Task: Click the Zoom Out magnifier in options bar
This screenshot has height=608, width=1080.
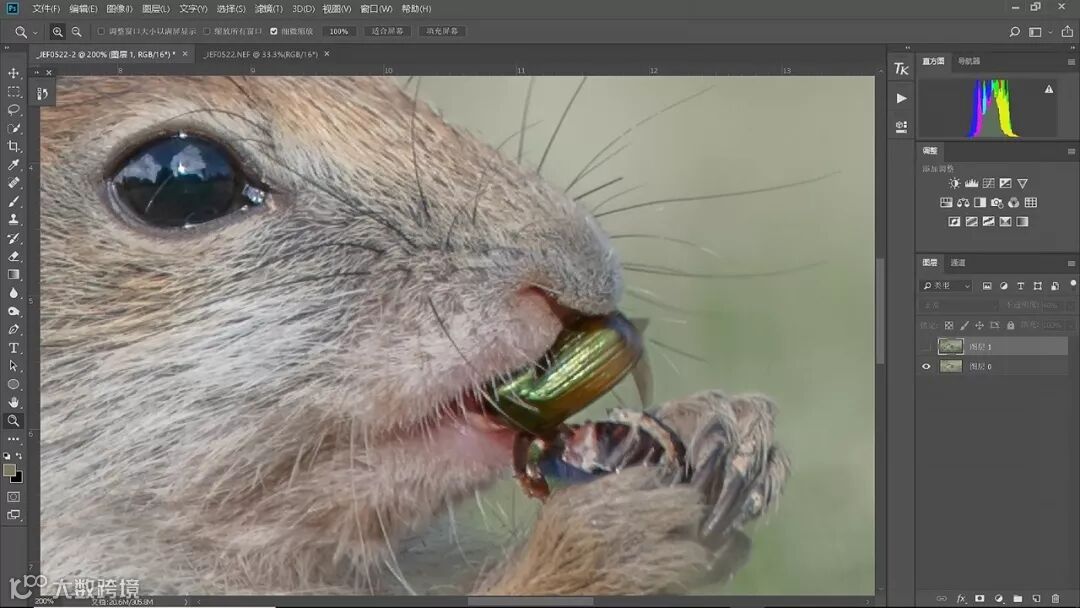Action: [x=77, y=32]
